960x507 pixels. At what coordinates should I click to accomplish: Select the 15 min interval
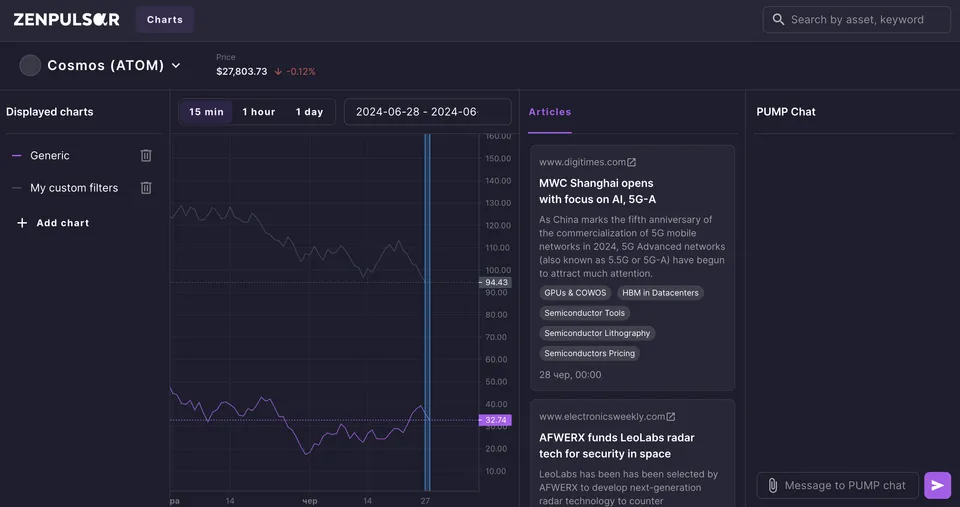pos(206,112)
